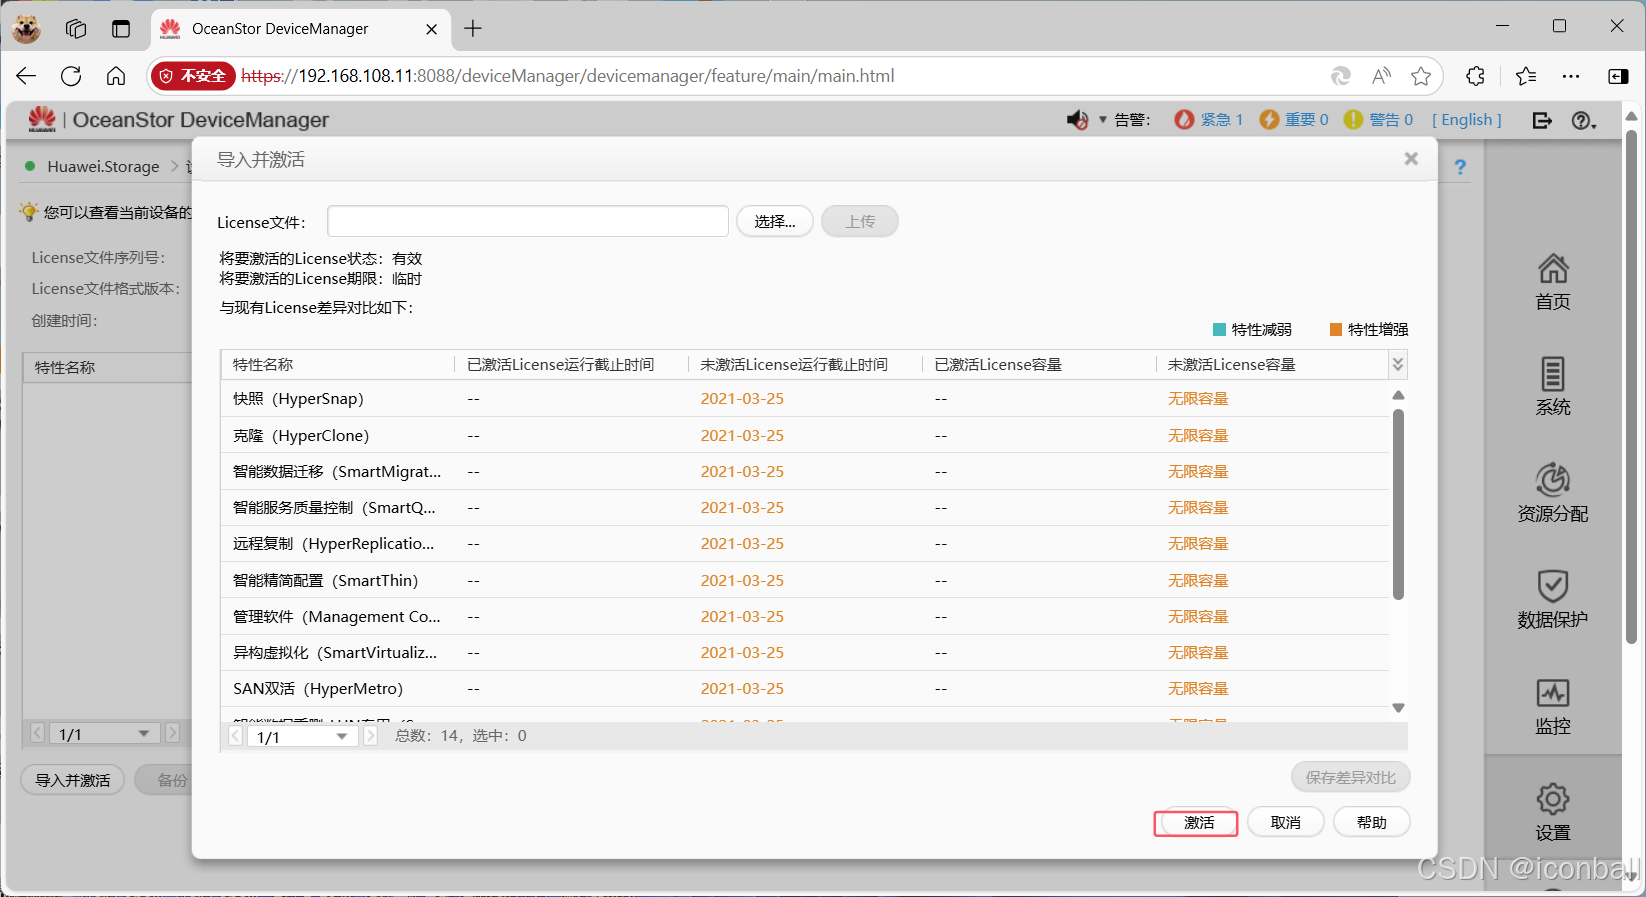Select the SAN双活 (HyperMetro) row
Viewport: 1646px width, 897px height.
pyautogui.click(x=805, y=689)
